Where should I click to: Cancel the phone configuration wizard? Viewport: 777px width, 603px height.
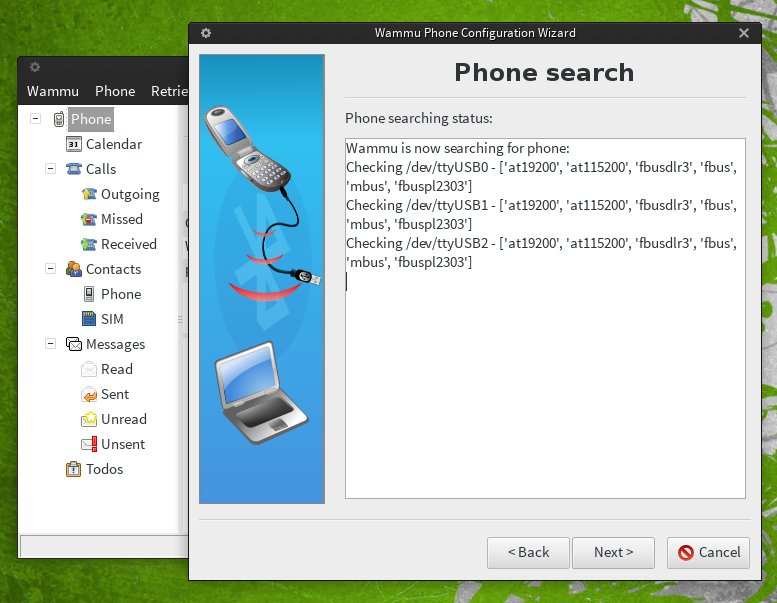pyautogui.click(x=708, y=552)
